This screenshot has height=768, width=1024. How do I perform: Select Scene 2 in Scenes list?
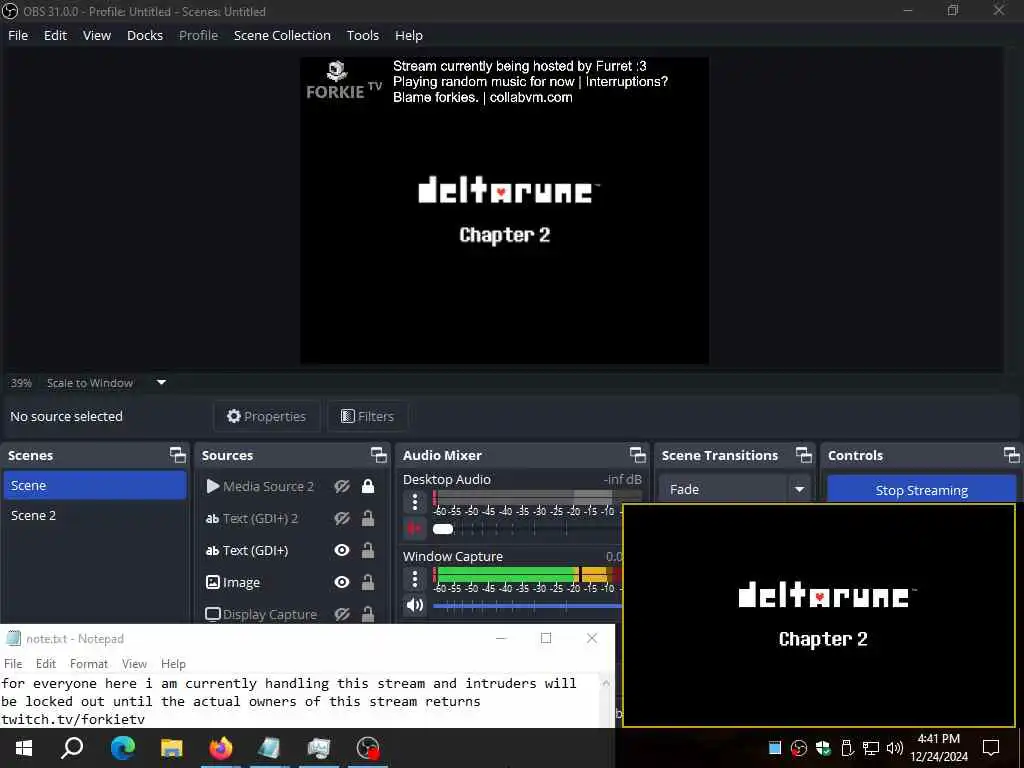click(x=95, y=515)
